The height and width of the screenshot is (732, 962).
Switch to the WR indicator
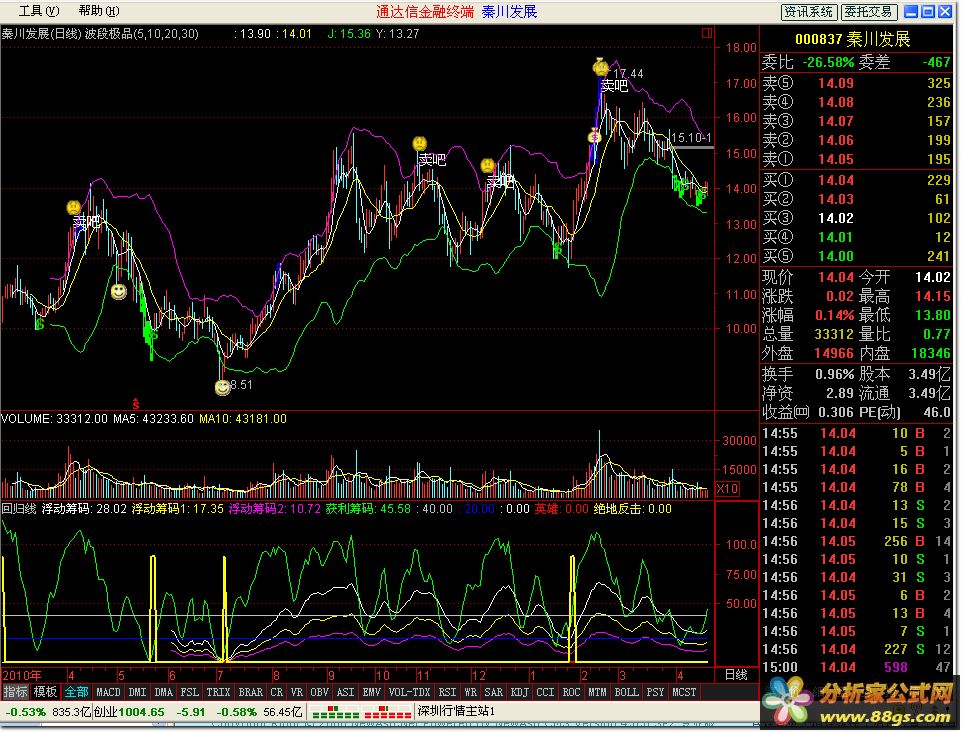click(471, 692)
